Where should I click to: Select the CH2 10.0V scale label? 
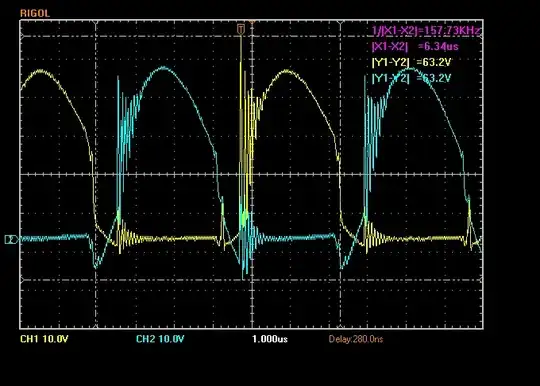point(160,339)
